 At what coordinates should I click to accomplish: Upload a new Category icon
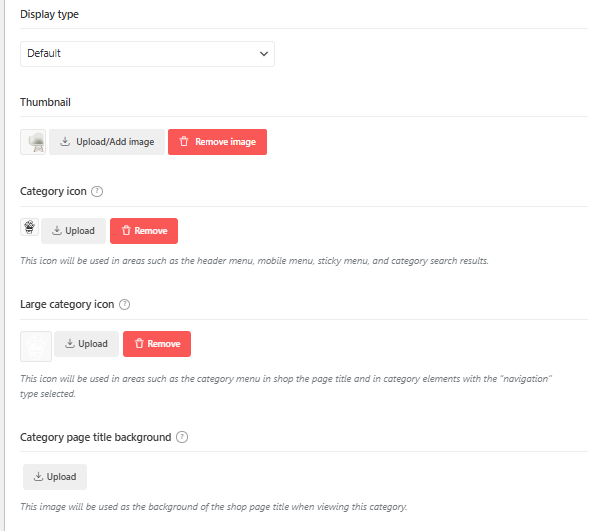pyautogui.click(x=73, y=231)
